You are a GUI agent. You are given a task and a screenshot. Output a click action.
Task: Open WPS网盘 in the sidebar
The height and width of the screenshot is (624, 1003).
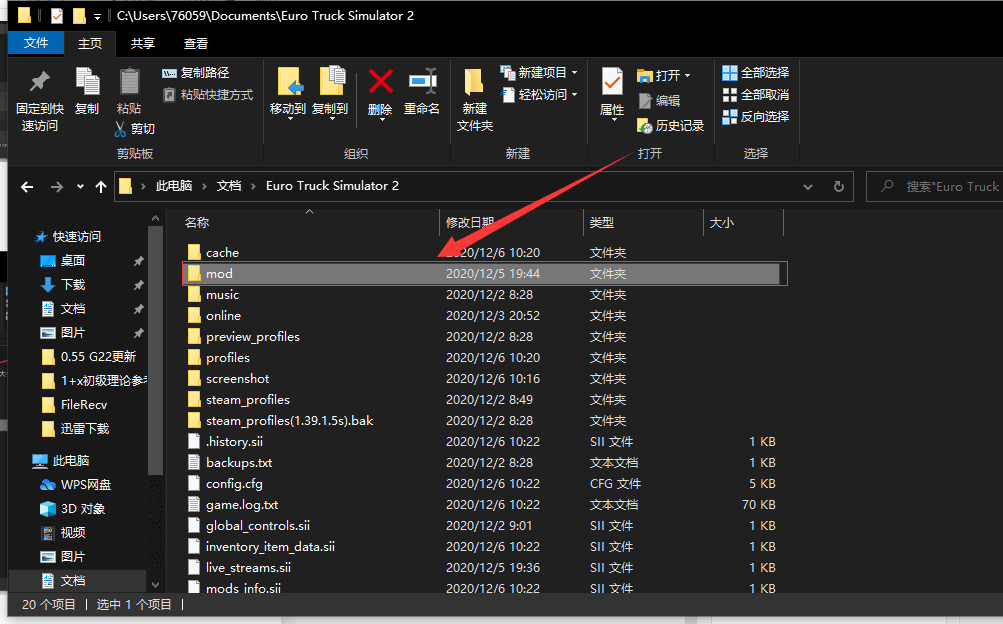tap(75, 485)
